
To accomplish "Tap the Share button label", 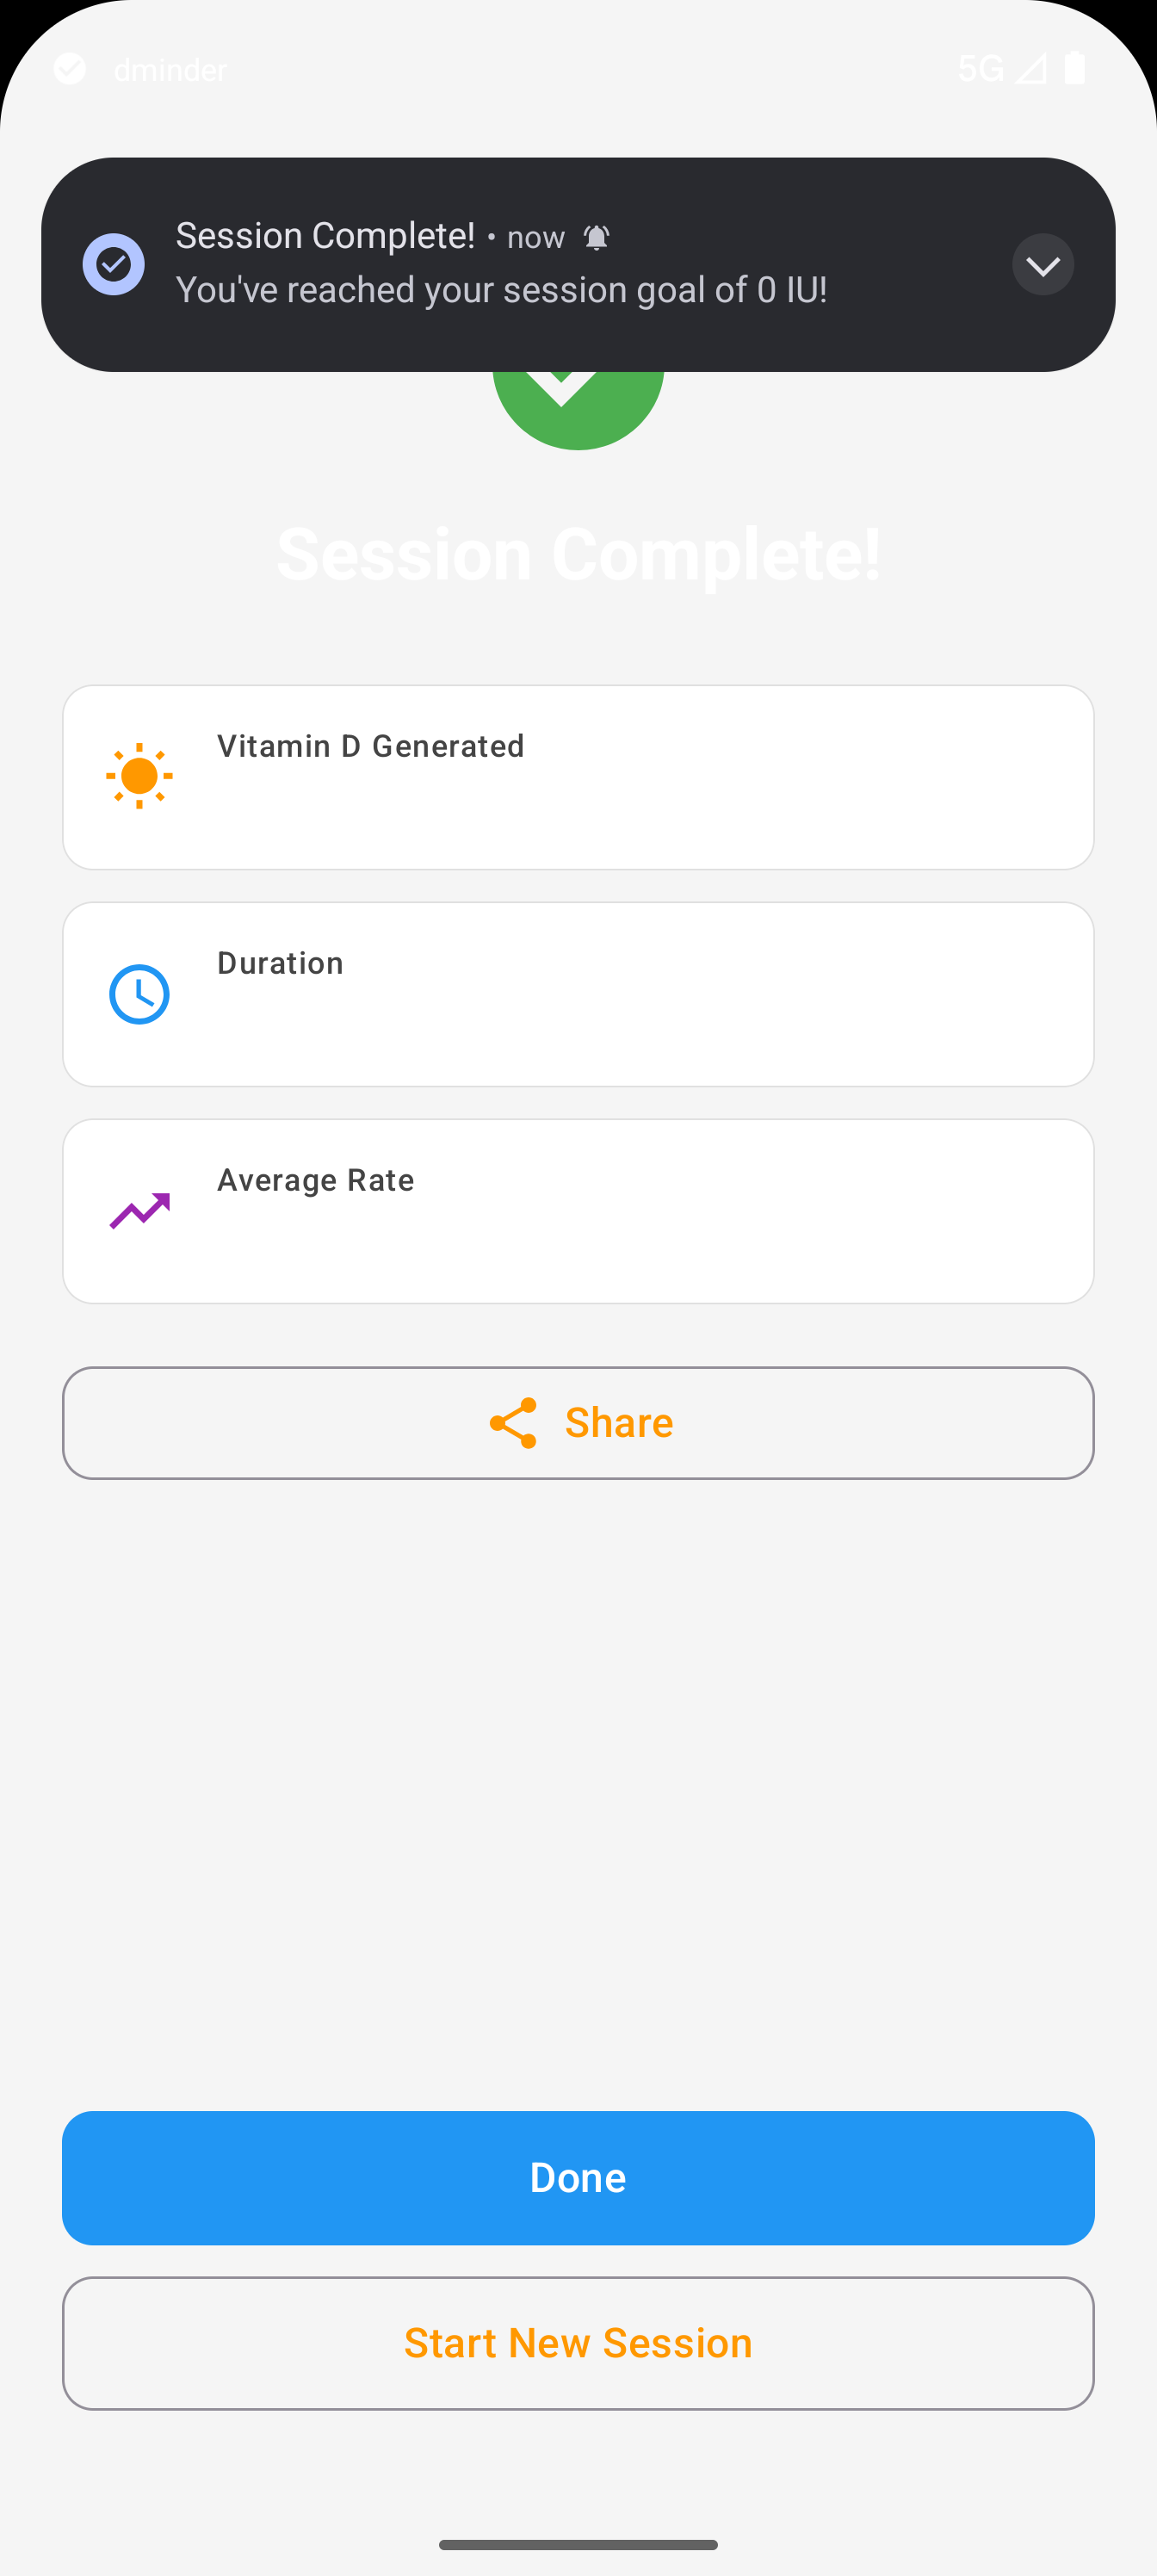I will click(x=619, y=1422).
